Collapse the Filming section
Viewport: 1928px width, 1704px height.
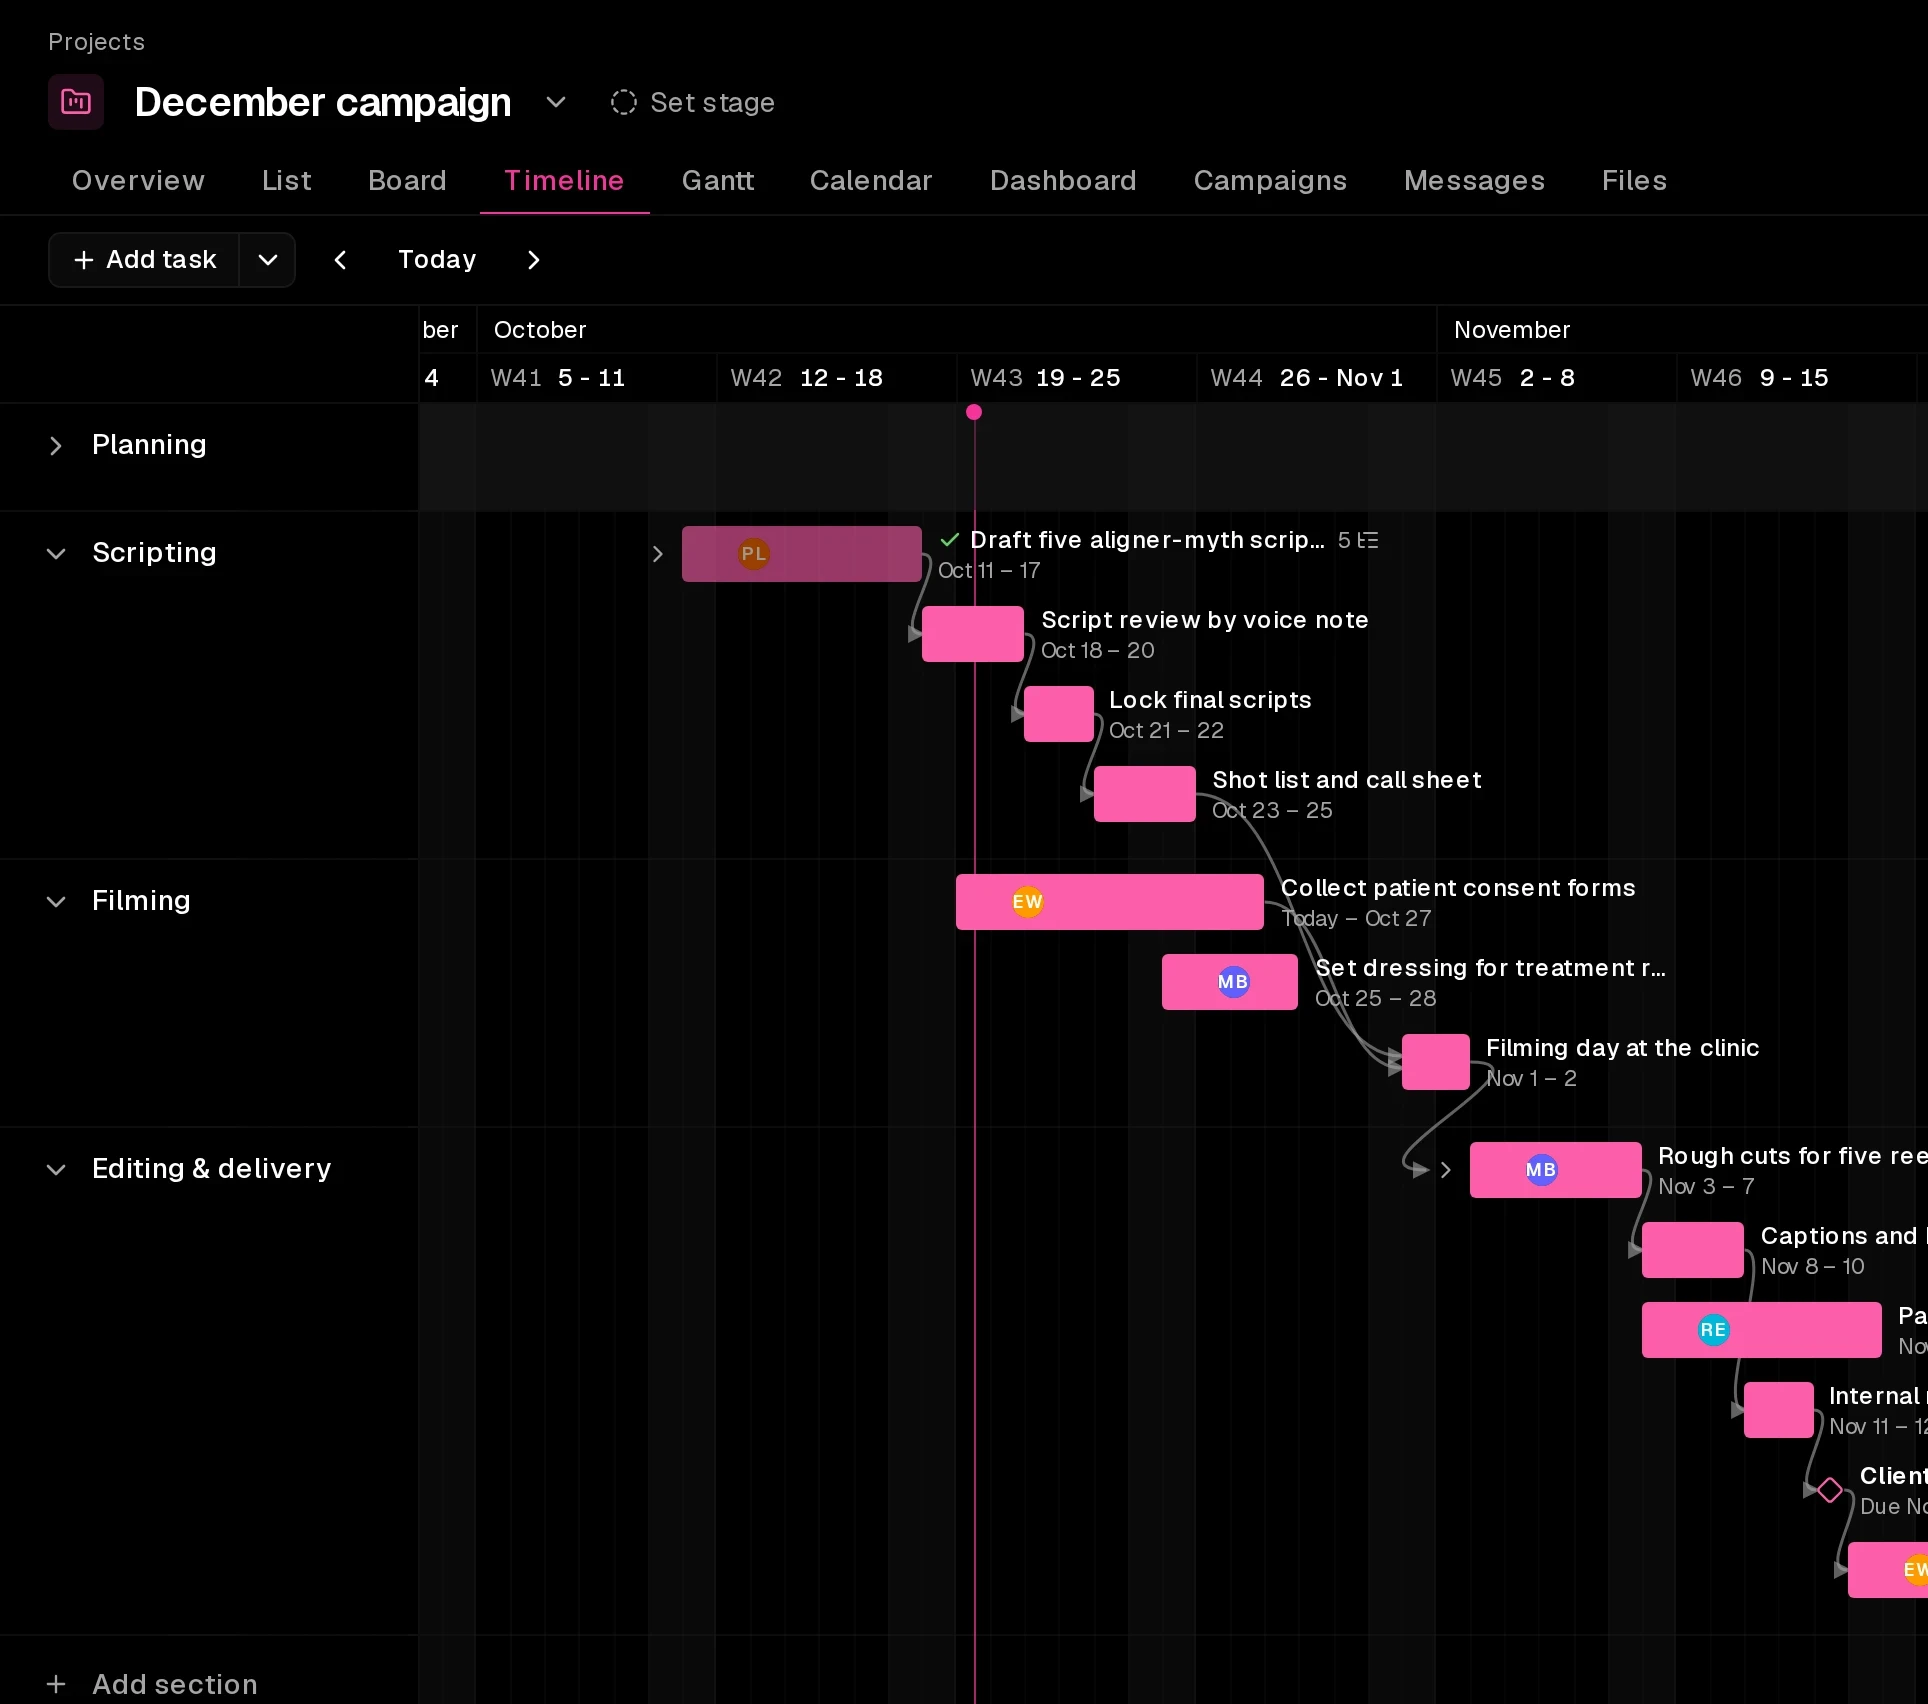pyautogui.click(x=56, y=901)
